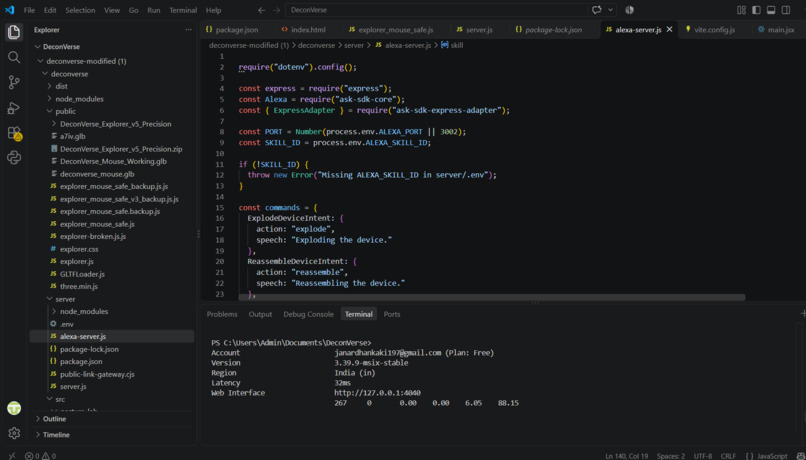Collapse the server folder
Viewport: 806px width, 460px height.
point(112,299)
